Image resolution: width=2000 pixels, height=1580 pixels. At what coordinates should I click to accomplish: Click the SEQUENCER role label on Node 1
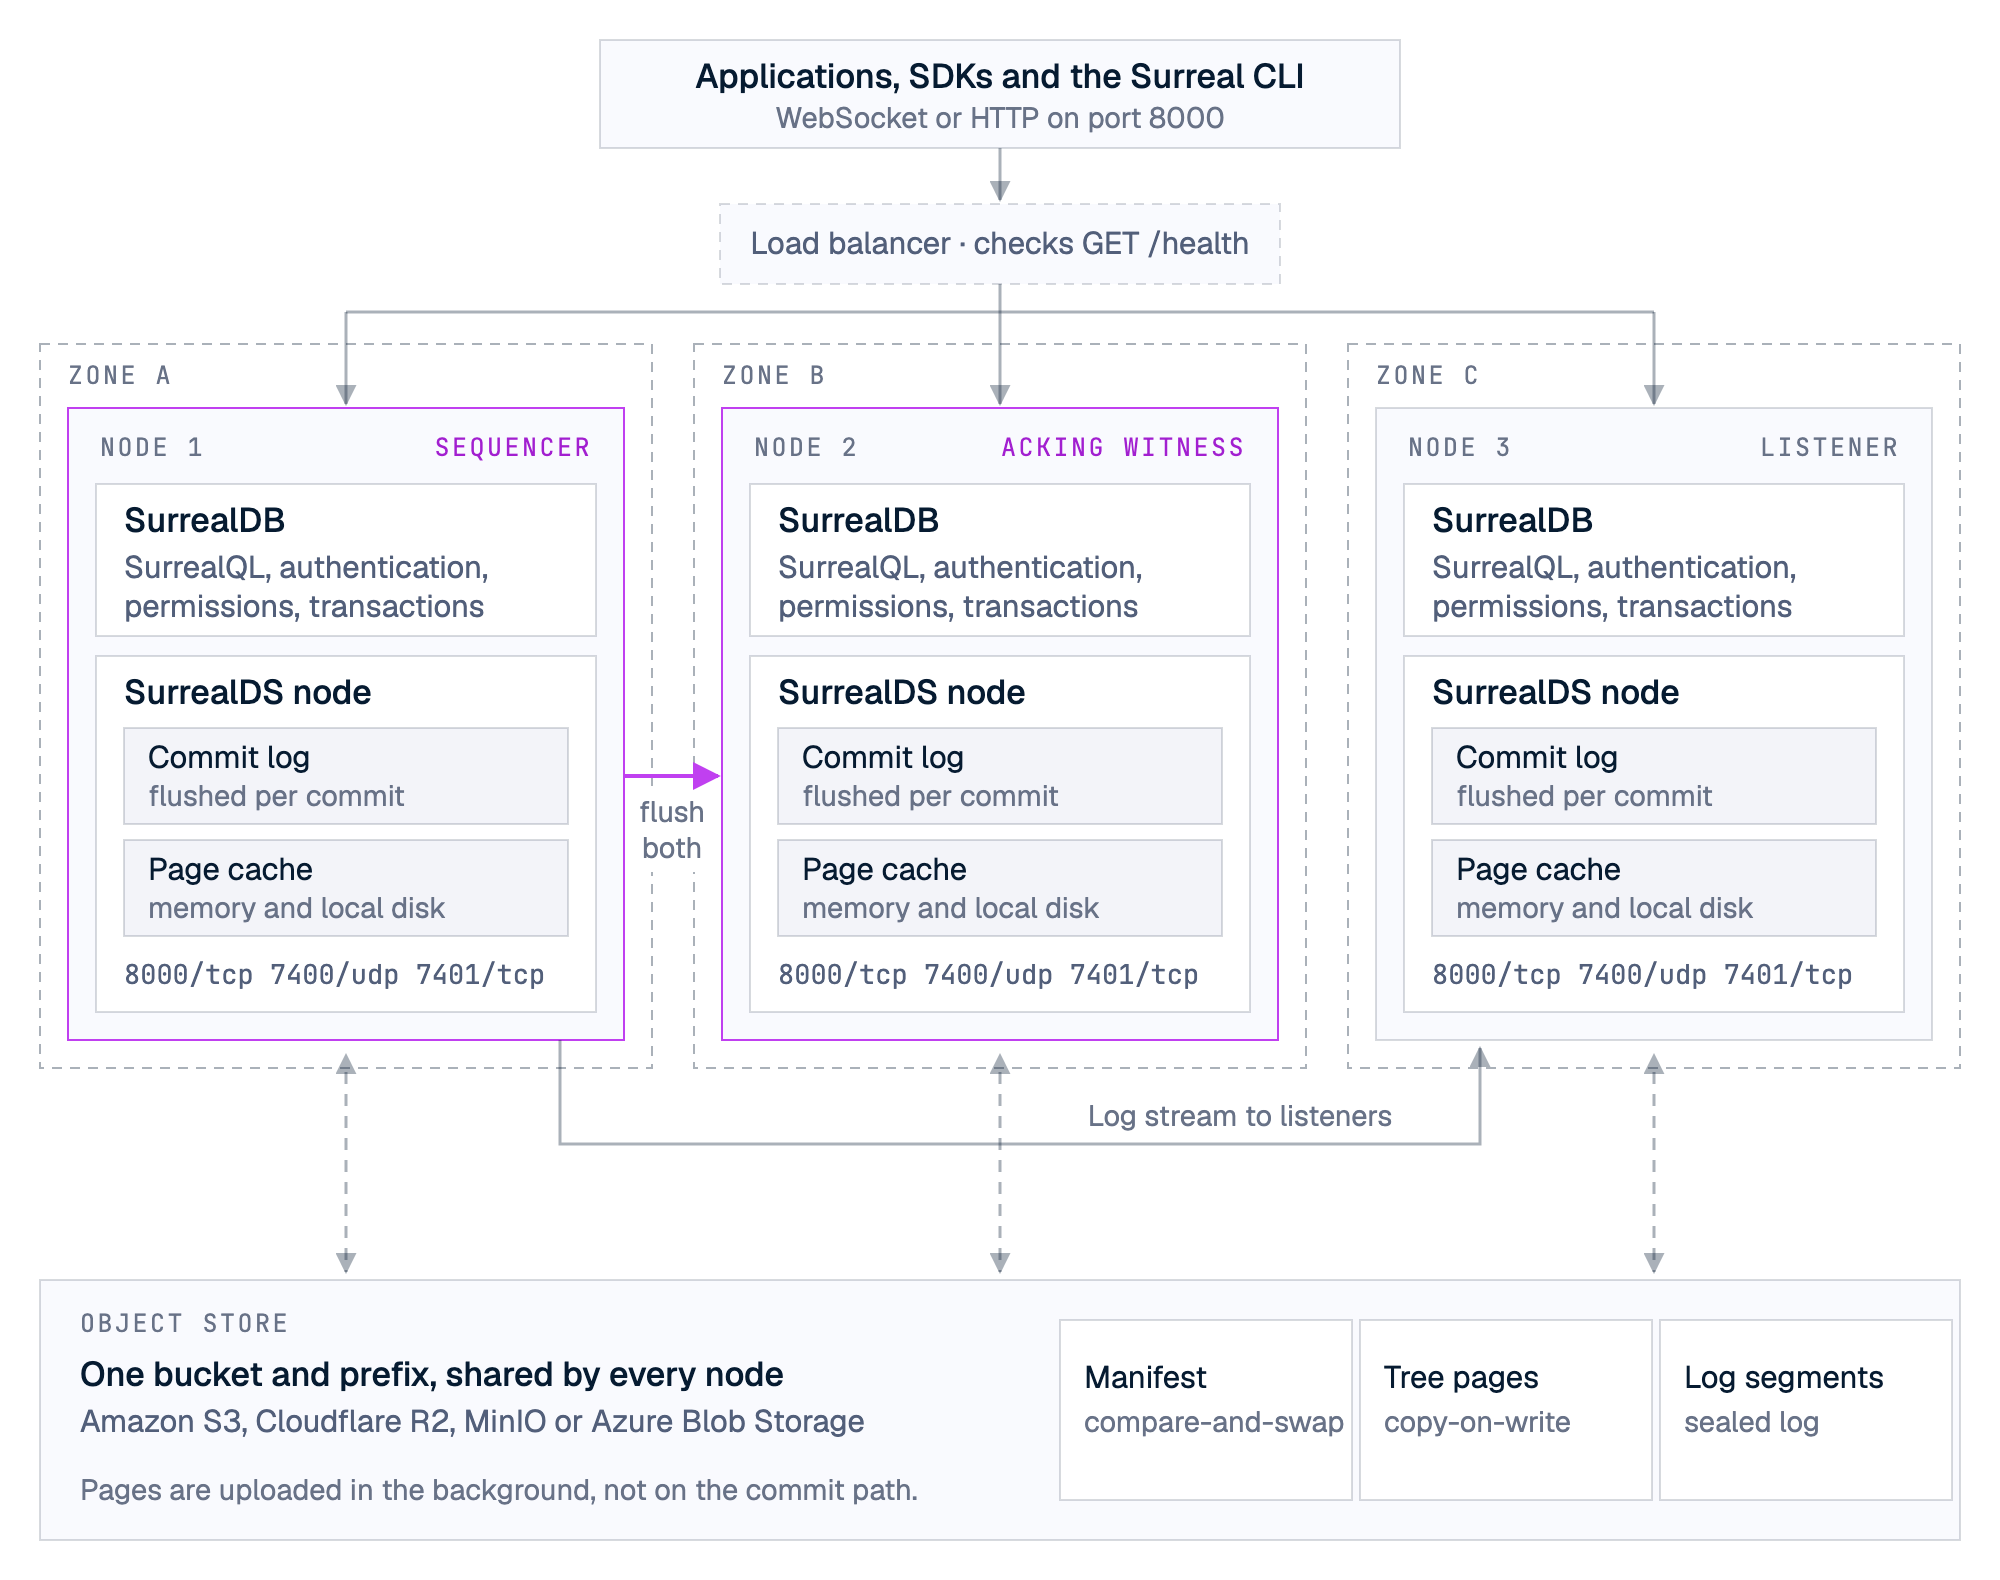513,447
